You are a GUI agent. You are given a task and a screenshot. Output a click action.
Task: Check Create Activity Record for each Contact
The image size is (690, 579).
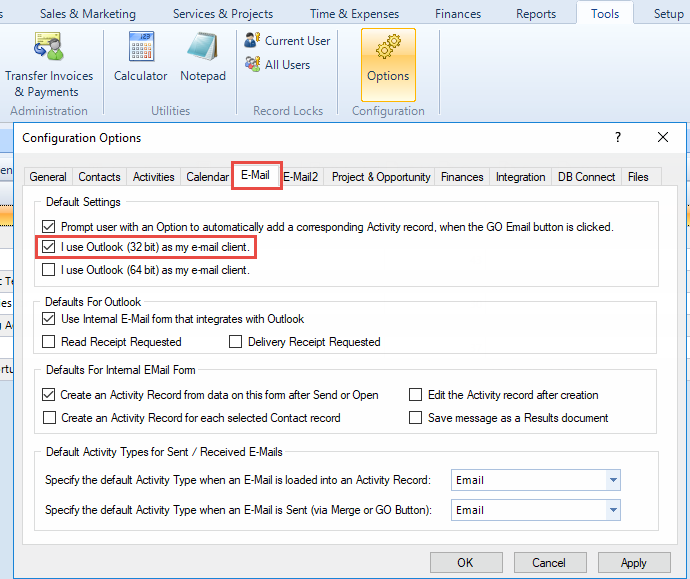49,418
